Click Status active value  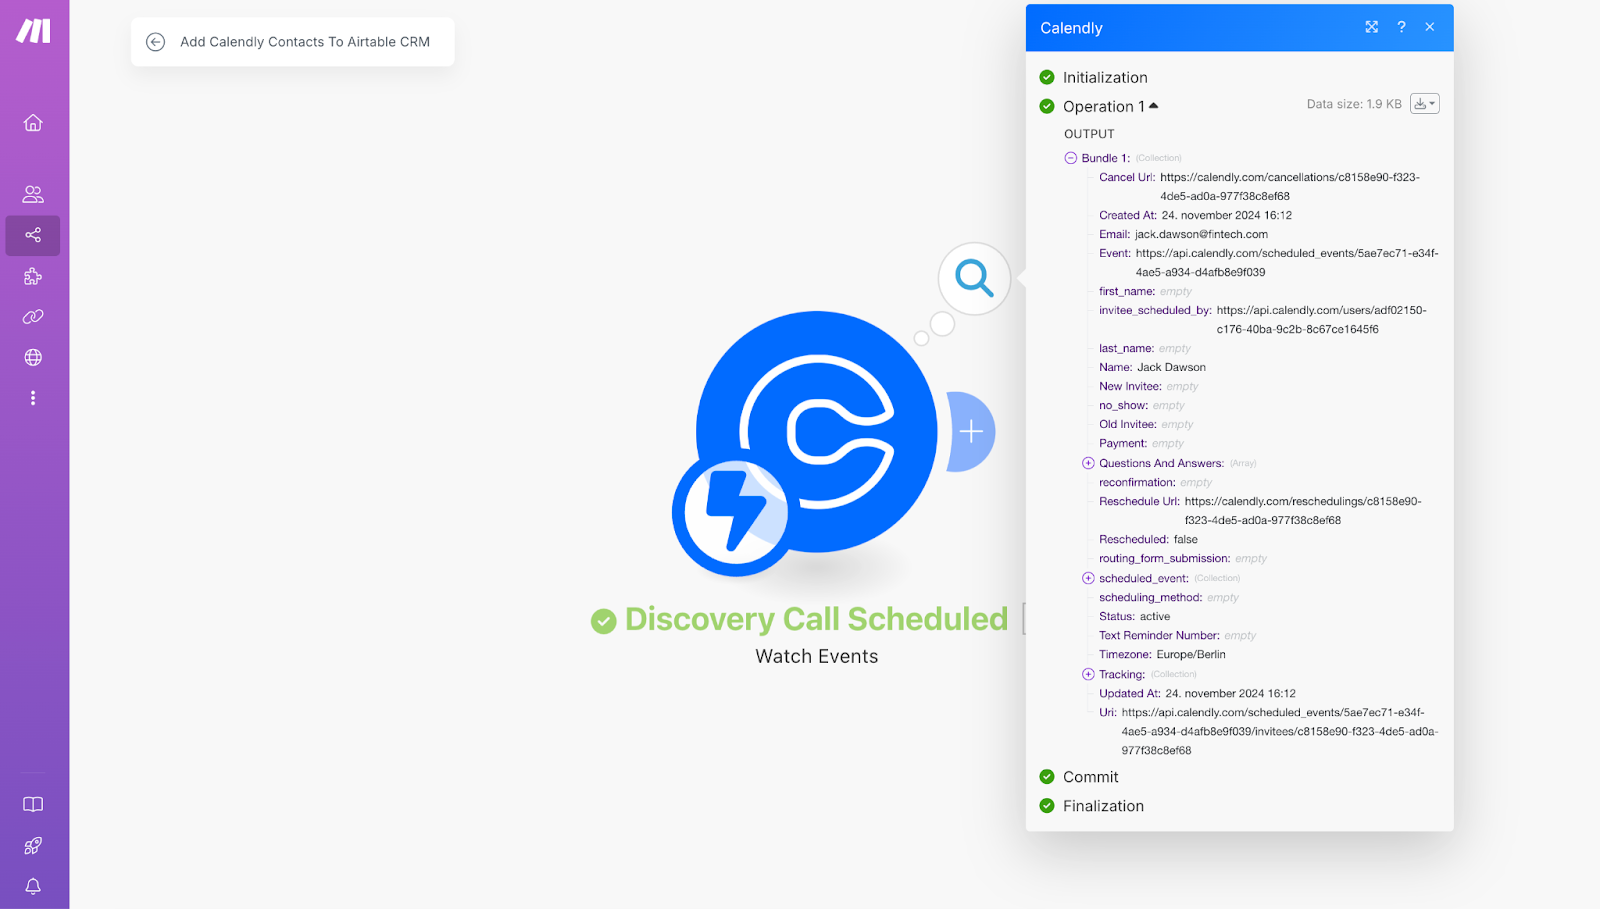(x=1155, y=616)
